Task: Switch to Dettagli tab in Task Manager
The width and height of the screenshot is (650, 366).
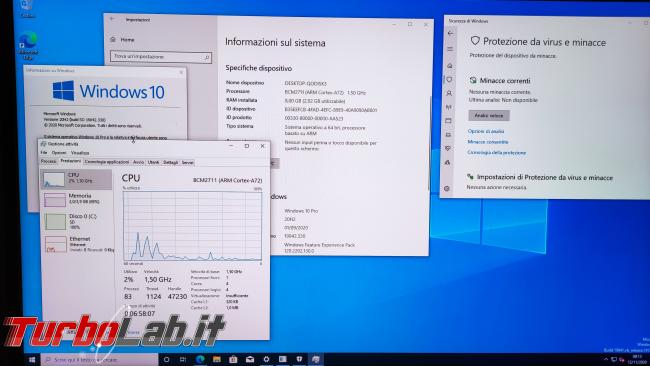Action: click(170, 162)
